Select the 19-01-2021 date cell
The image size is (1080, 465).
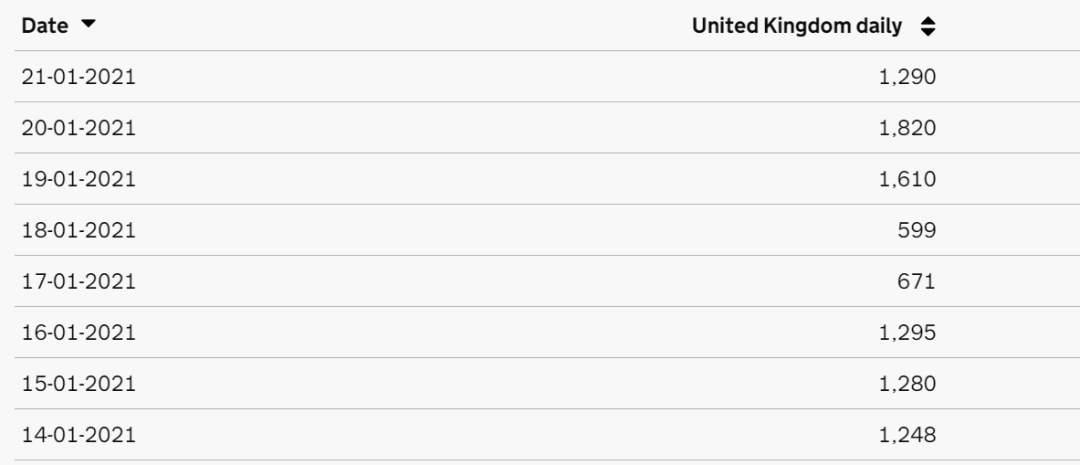(79, 179)
